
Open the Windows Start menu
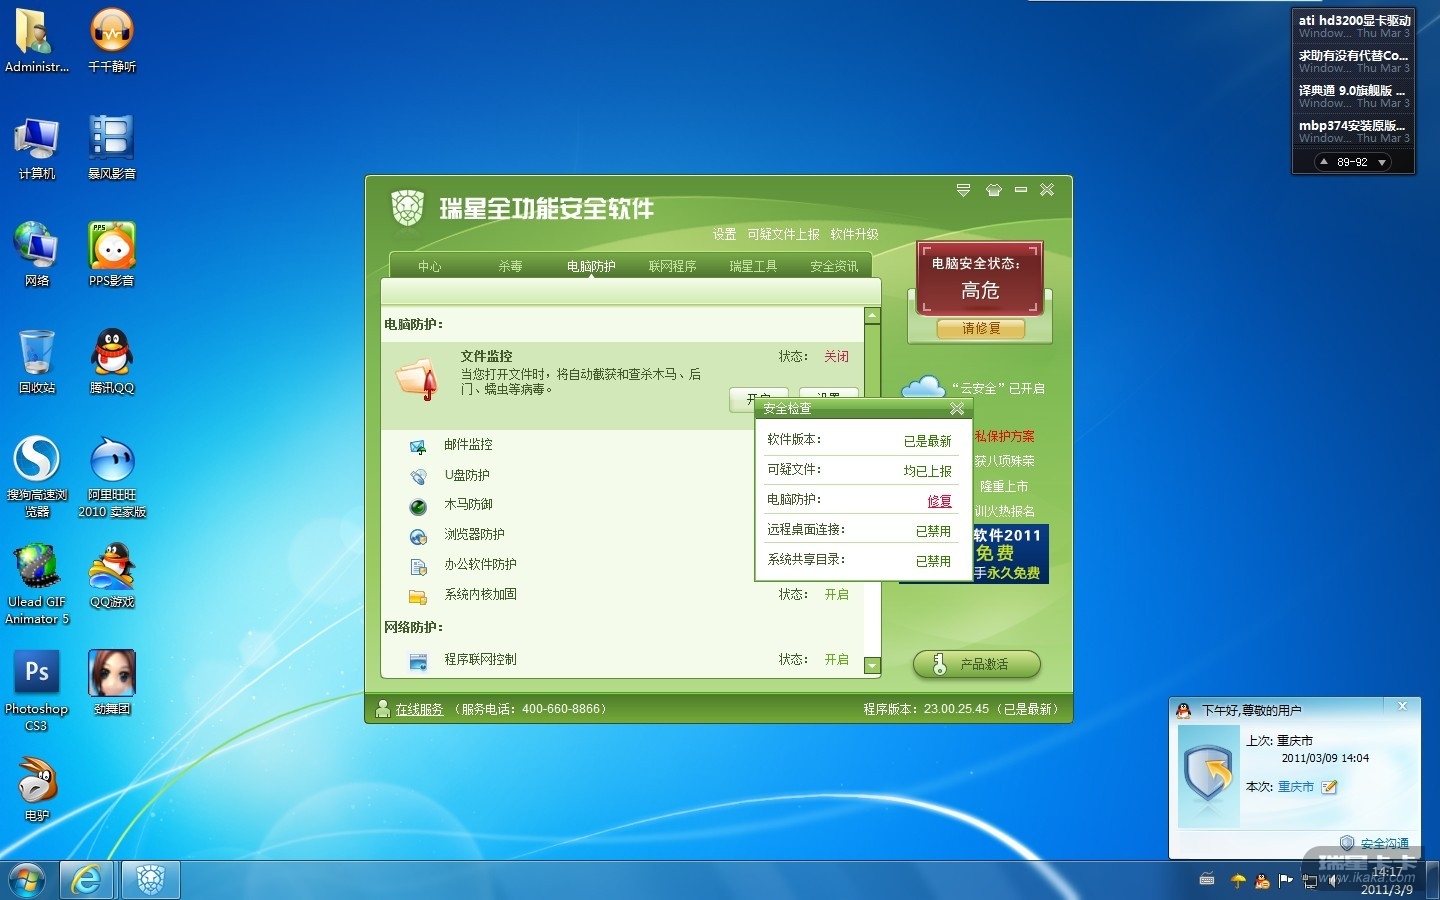27,880
